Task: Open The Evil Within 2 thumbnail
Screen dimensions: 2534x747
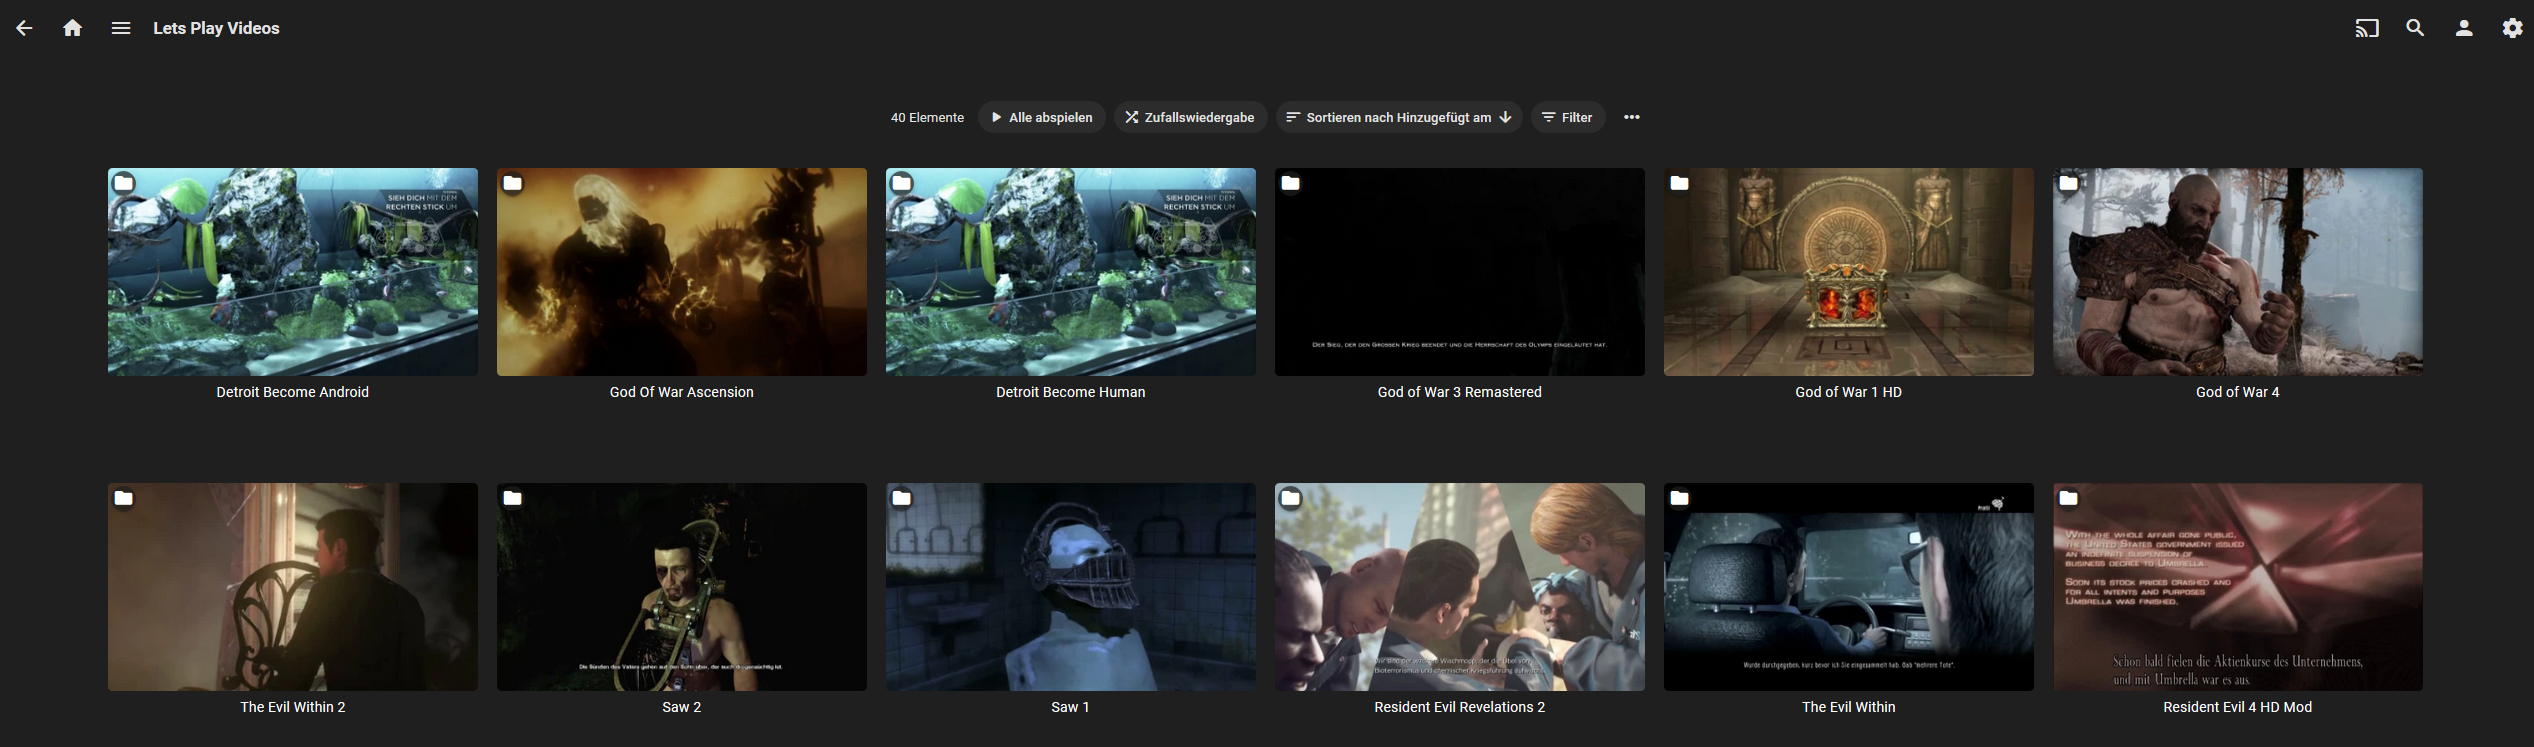Action: pos(293,587)
